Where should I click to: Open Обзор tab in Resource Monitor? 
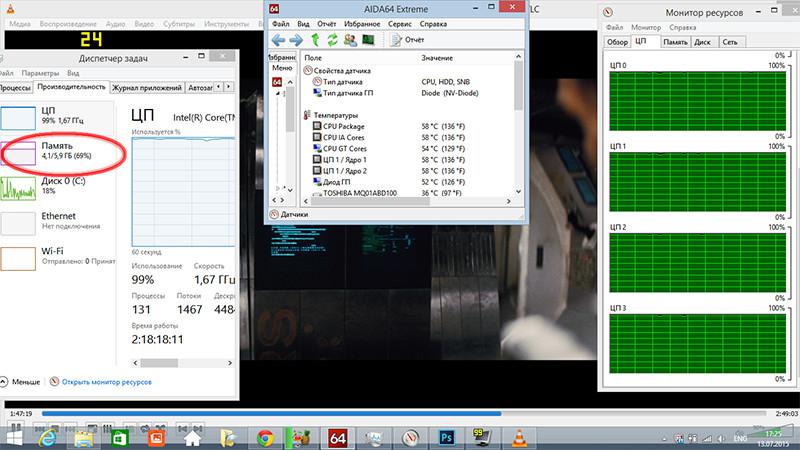[617, 42]
